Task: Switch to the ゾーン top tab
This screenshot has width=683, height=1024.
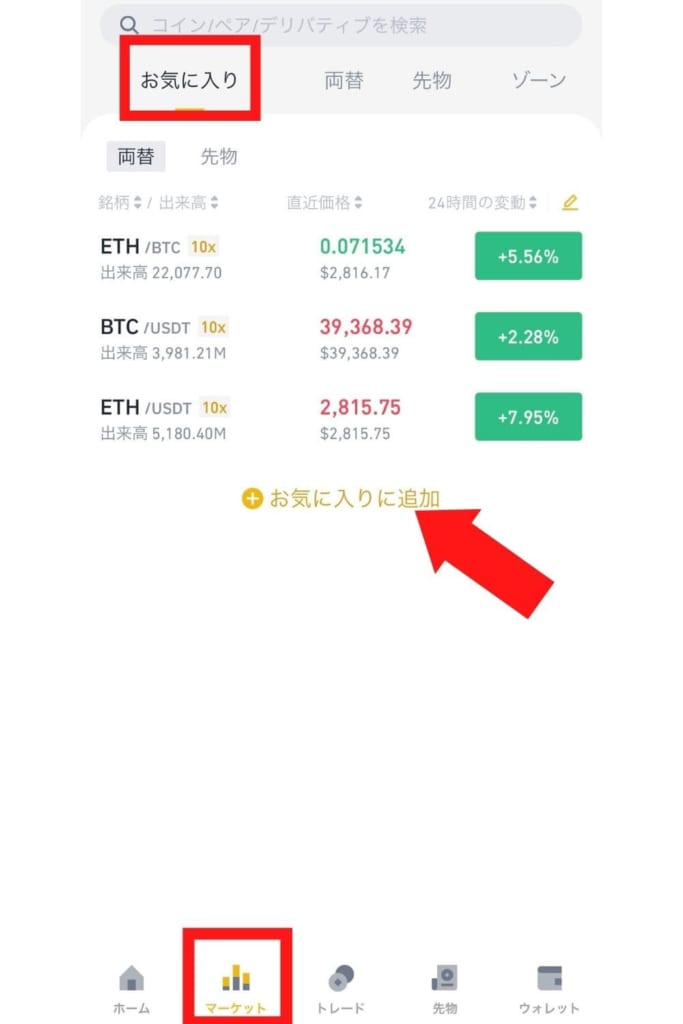Action: (539, 80)
